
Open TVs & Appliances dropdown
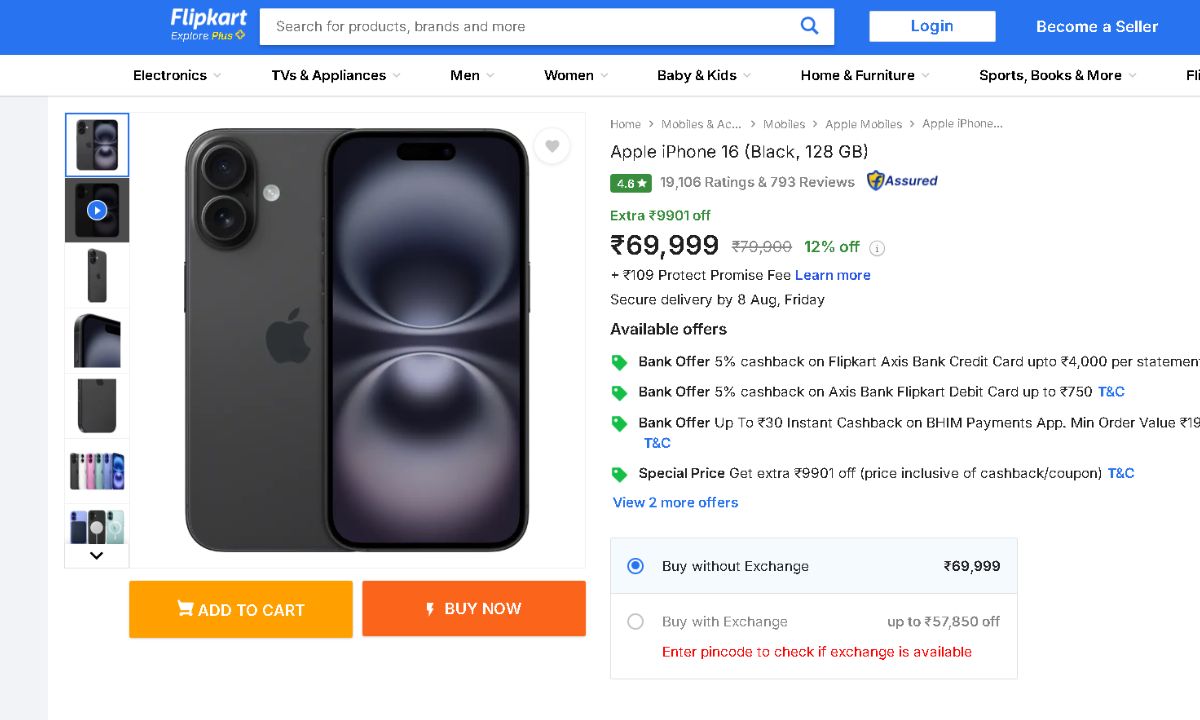click(x=335, y=75)
